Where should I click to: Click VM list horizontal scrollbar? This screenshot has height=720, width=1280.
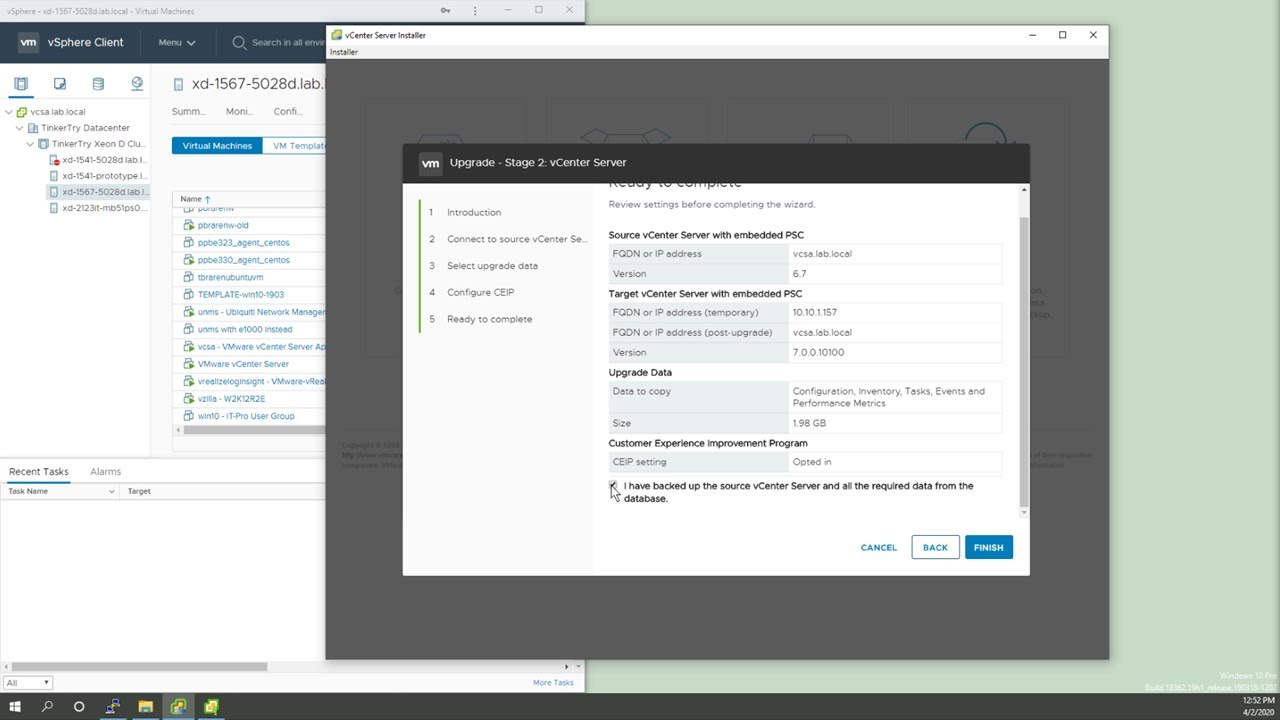pyautogui.click(x=252, y=430)
